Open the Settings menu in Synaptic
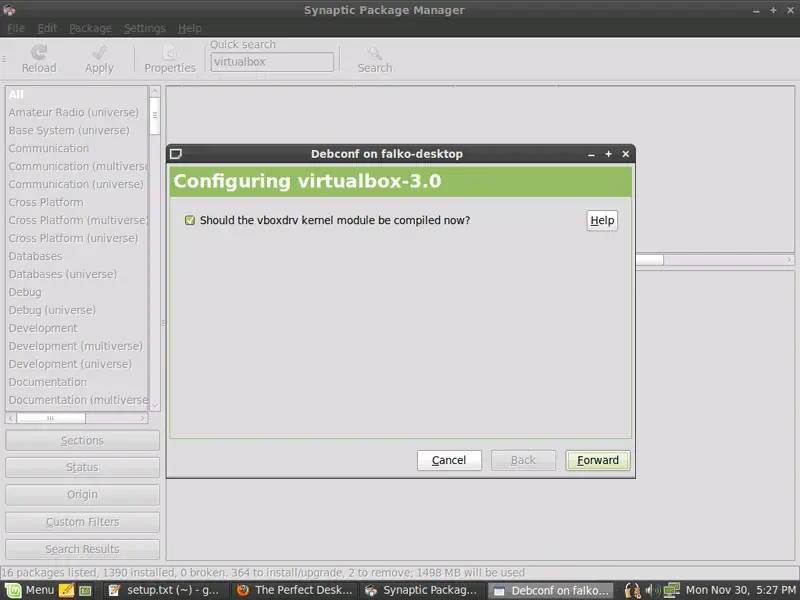The height and width of the screenshot is (600, 800). click(144, 29)
